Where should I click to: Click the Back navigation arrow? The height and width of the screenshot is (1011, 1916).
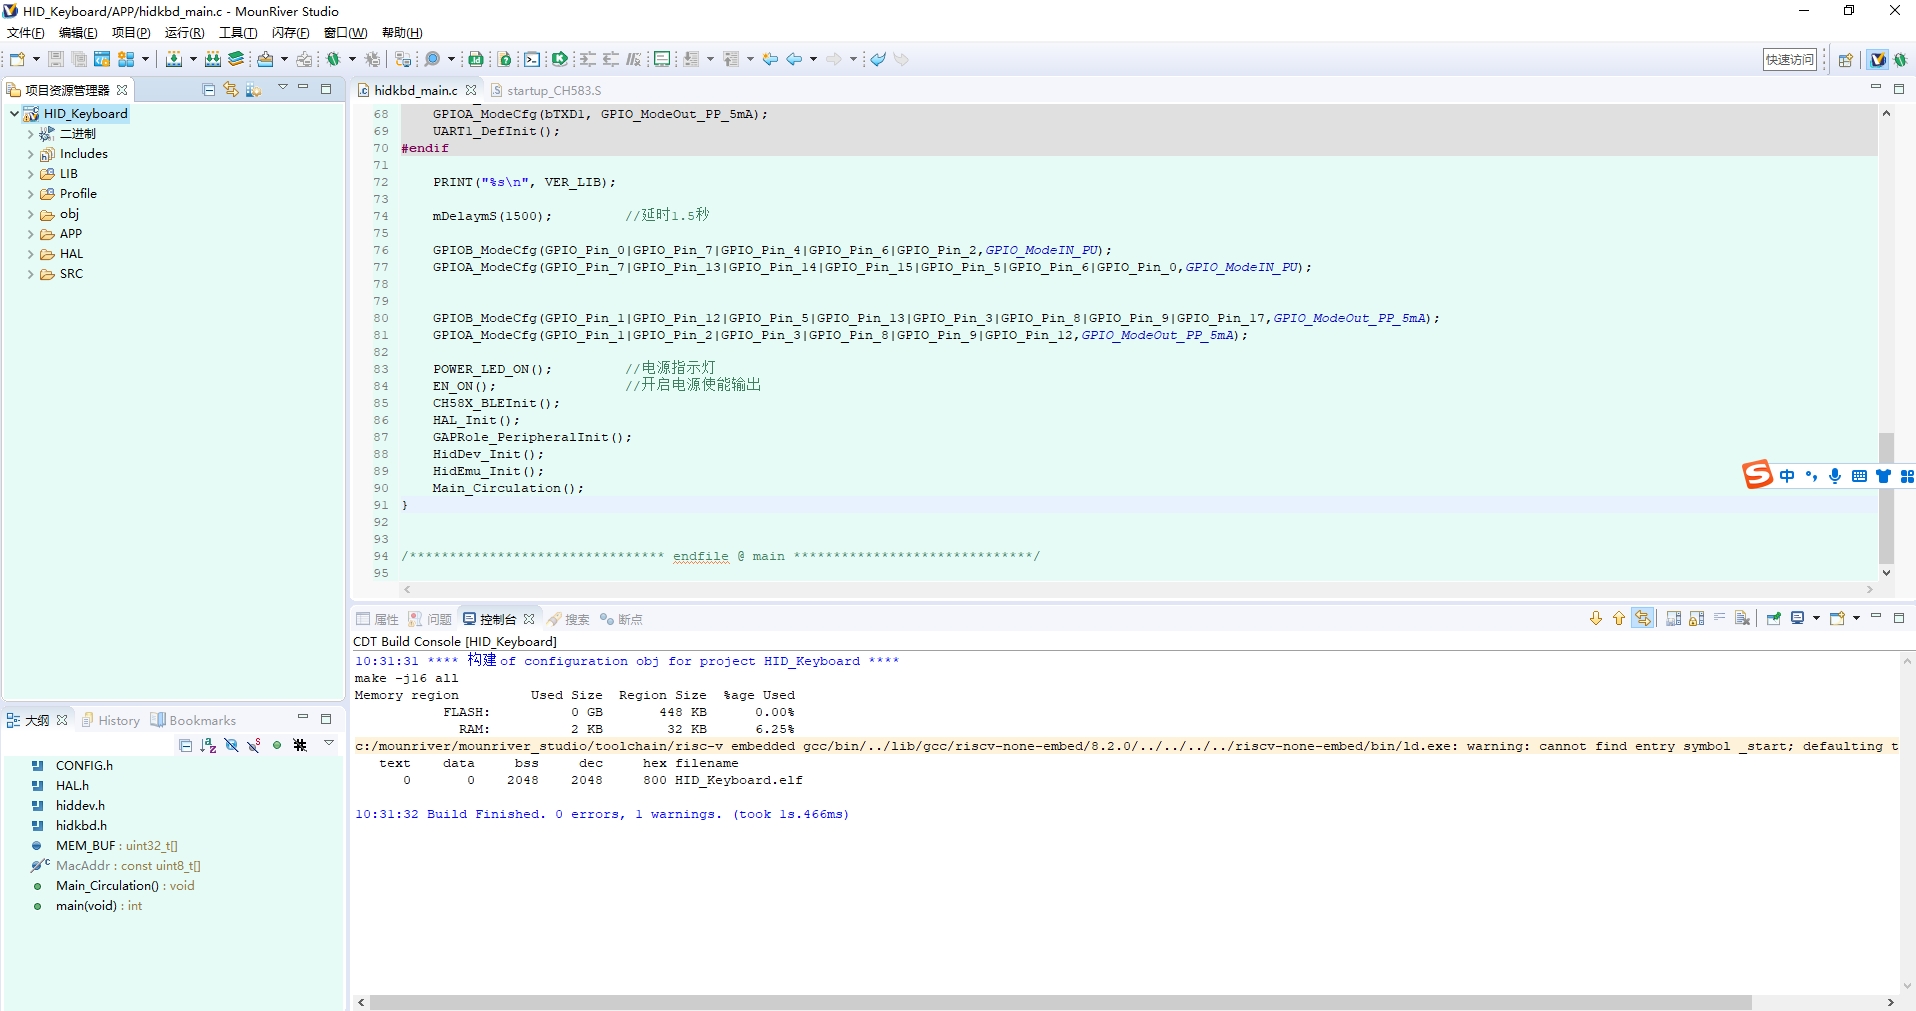(794, 60)
